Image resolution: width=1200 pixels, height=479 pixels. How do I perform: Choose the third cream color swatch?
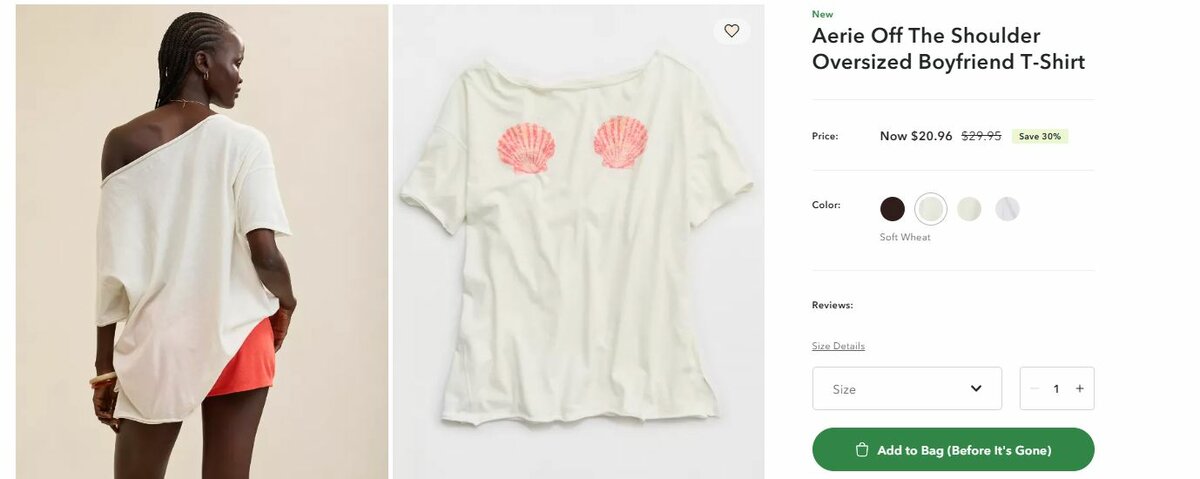click(969, 209)
